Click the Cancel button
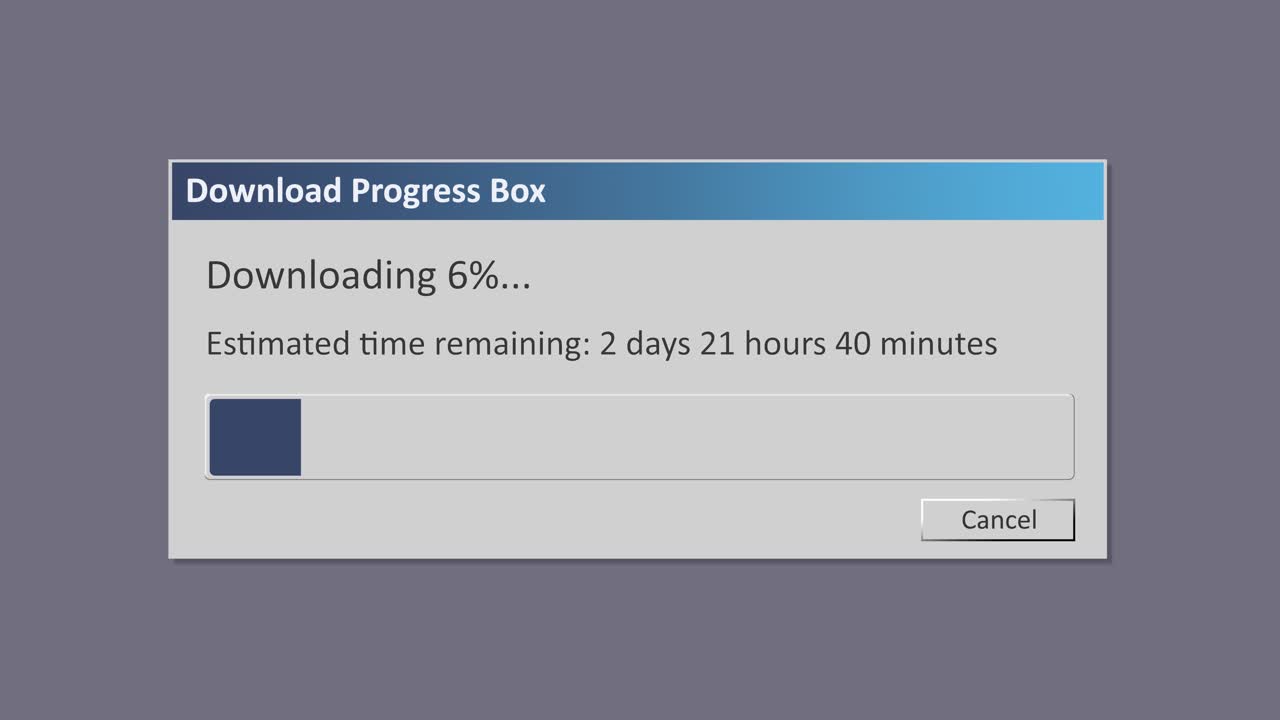The width and height of the screenshot is (1280, 720). [x=998, y=520]
